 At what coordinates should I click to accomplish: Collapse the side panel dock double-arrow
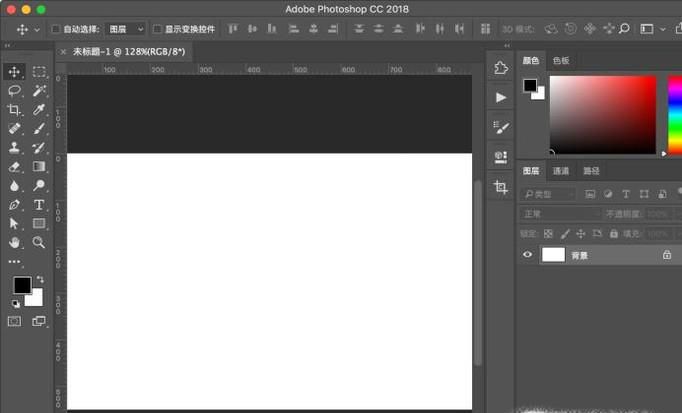coord(507,45)
